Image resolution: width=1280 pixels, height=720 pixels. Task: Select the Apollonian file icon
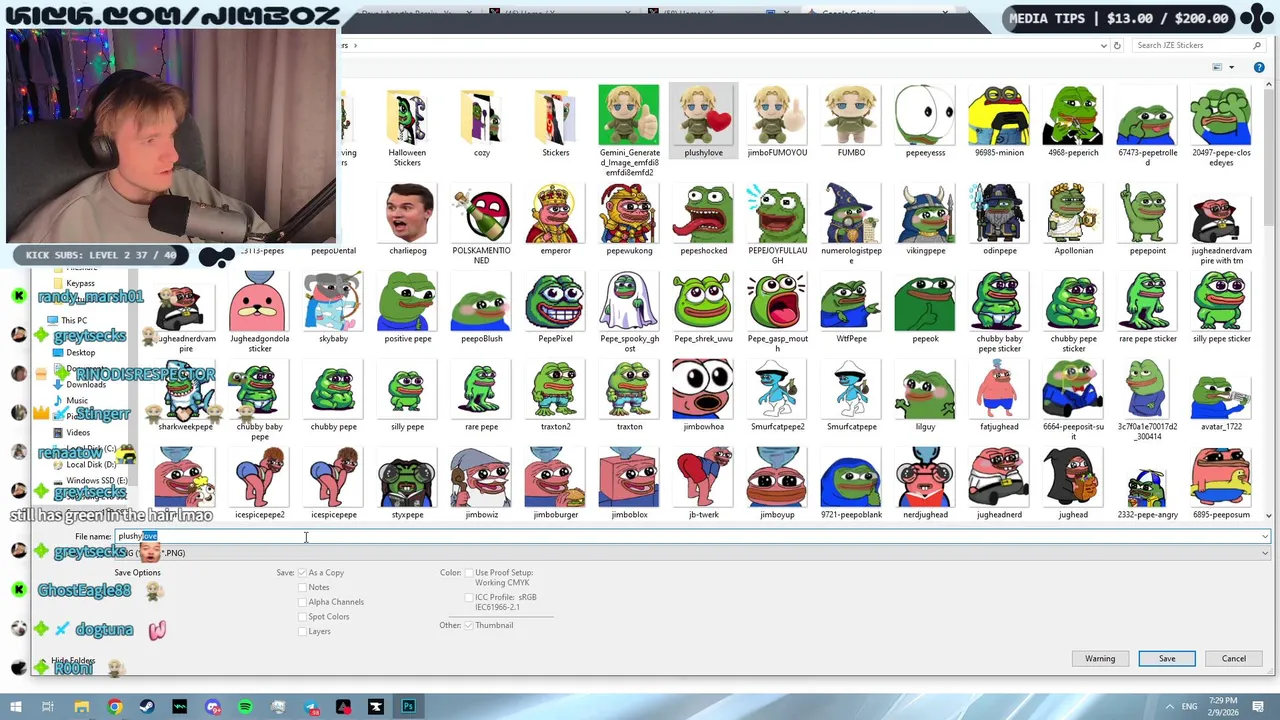pyautogui.click(x=1073, y=213)
